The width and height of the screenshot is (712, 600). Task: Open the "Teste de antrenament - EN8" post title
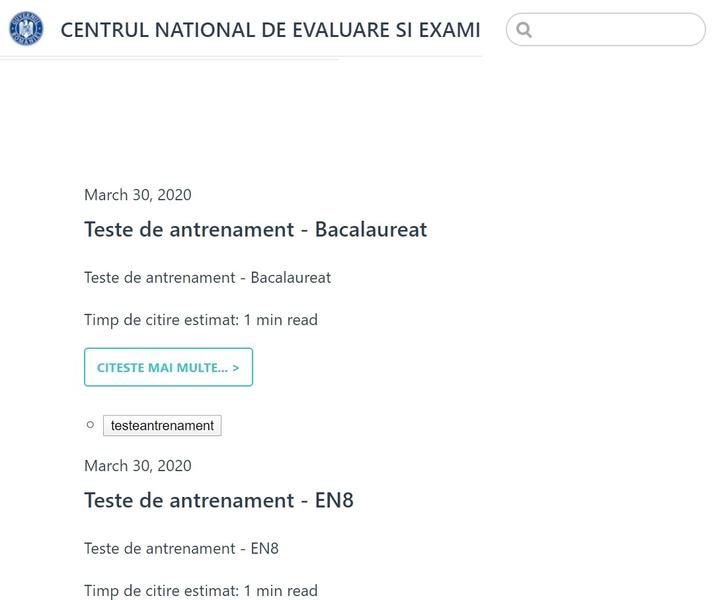[x=218, y=500]
